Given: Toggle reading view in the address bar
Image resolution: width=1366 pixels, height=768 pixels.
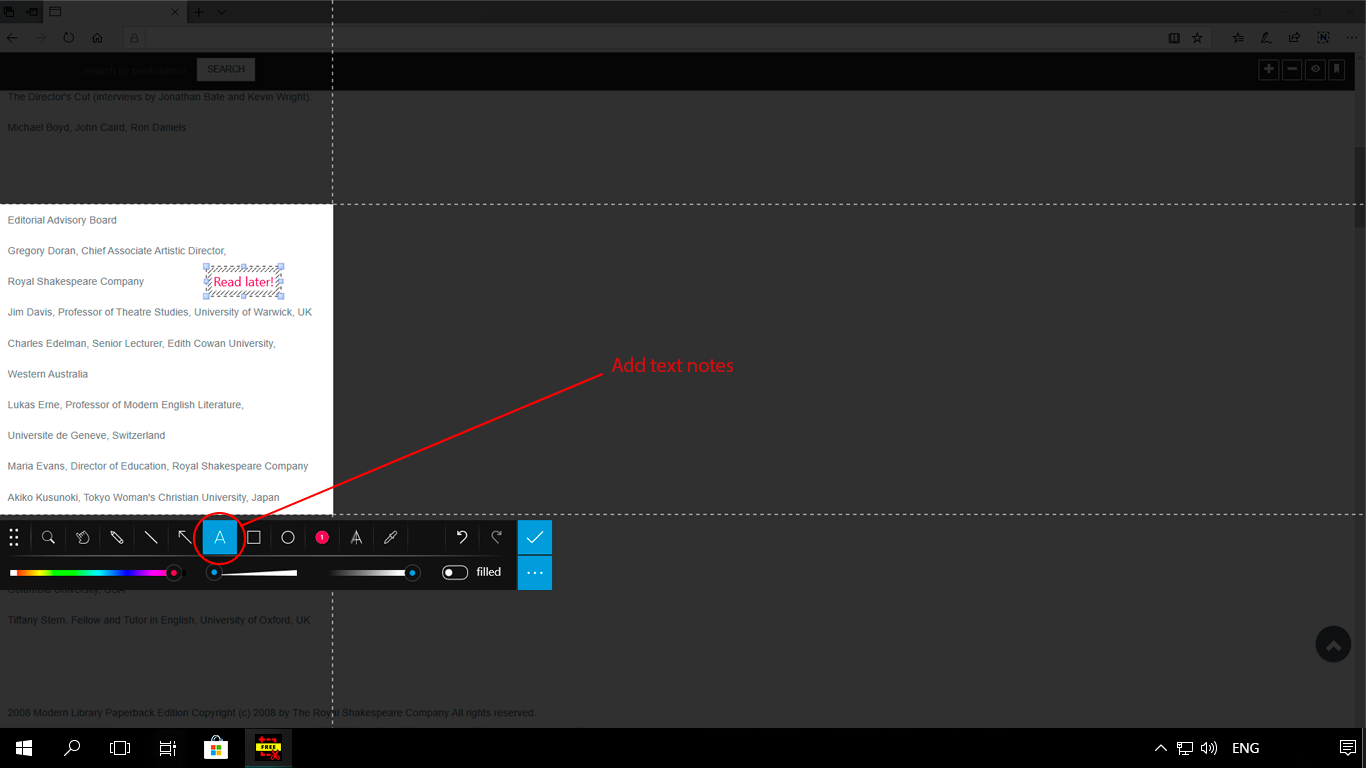Looking at the screenshot, I should [1173, 37].
